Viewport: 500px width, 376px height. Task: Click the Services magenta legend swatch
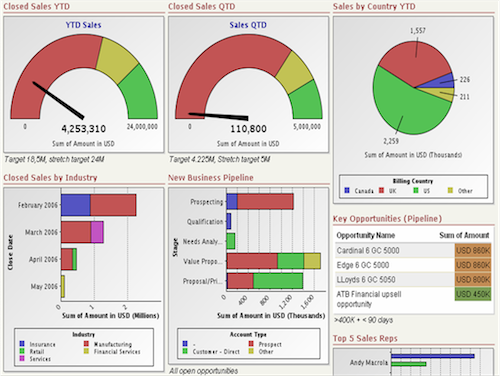(22, 358)
